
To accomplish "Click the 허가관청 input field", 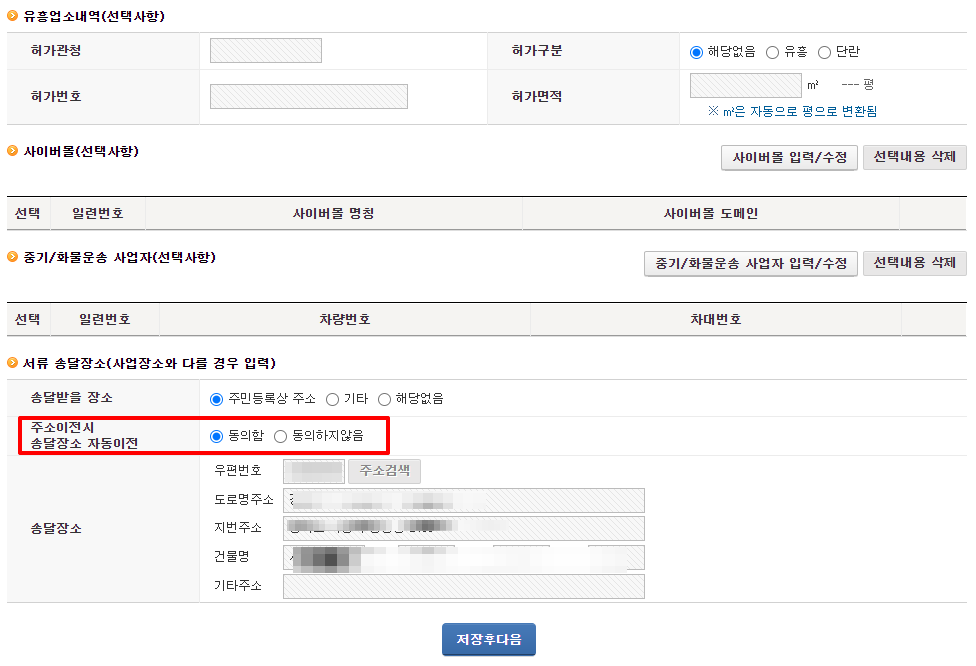I will pos(265,49).
